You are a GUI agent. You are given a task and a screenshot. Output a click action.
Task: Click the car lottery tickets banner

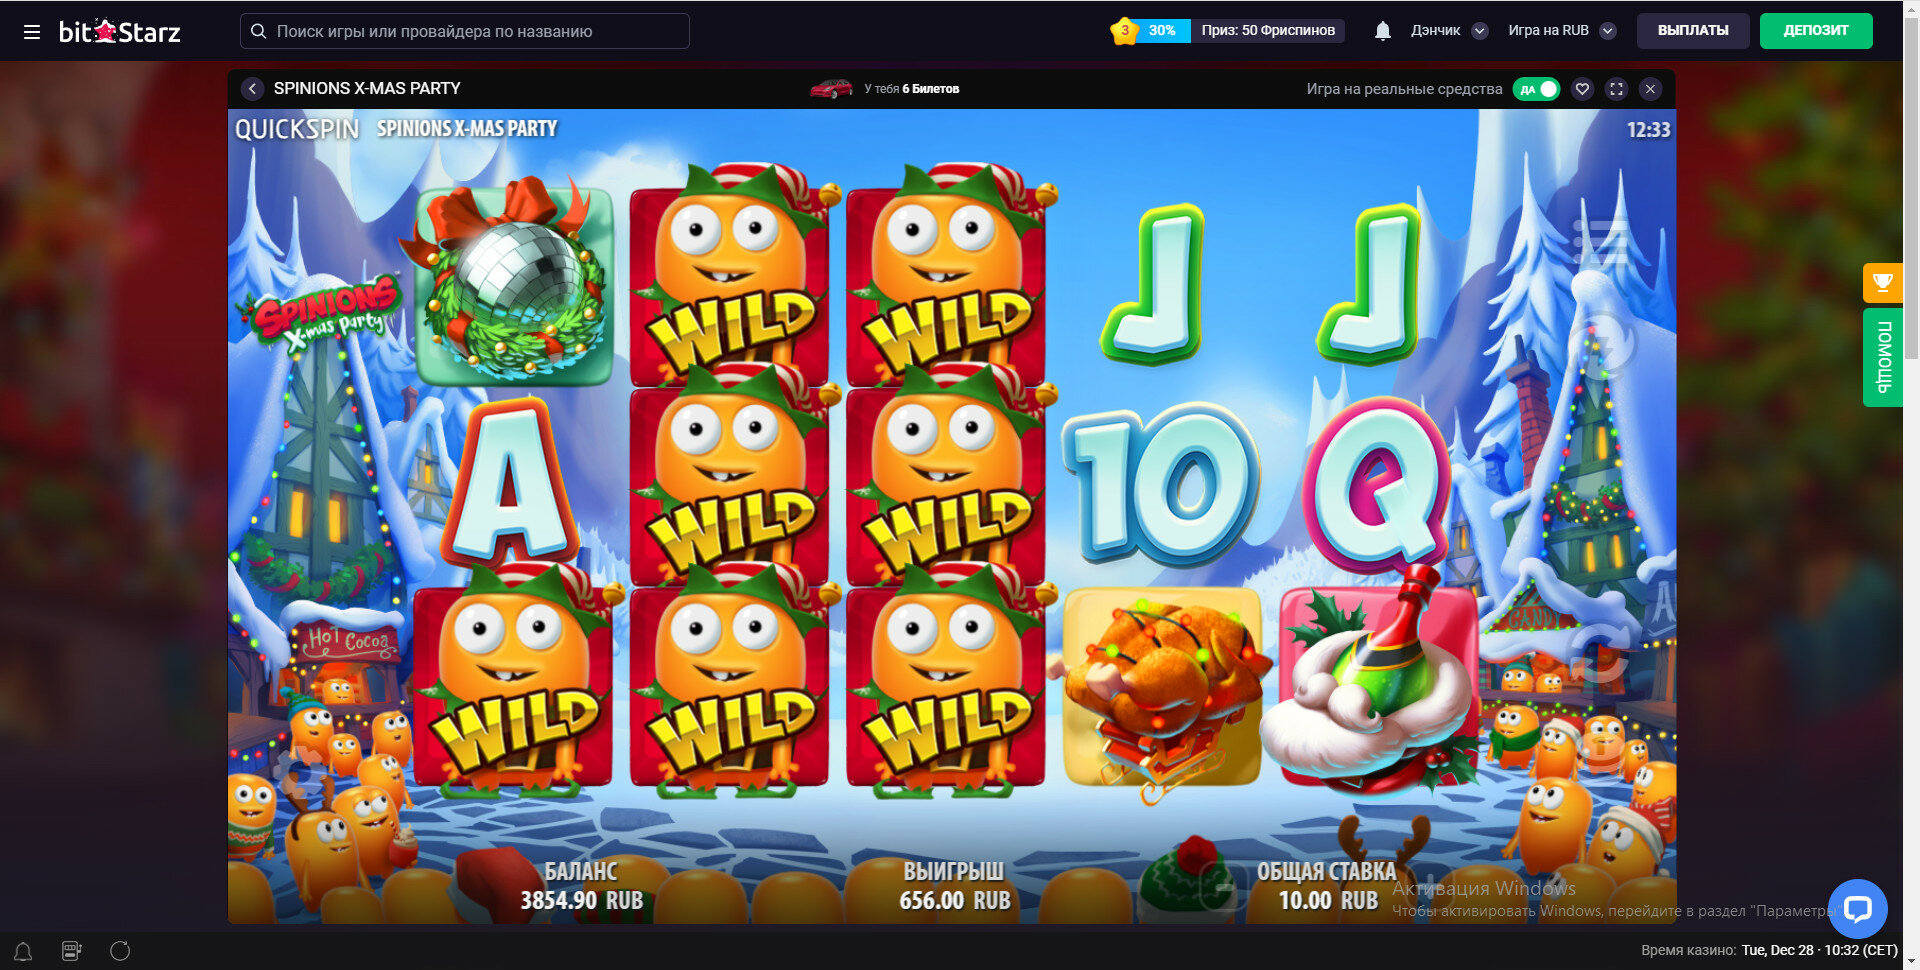click(885, 89)
